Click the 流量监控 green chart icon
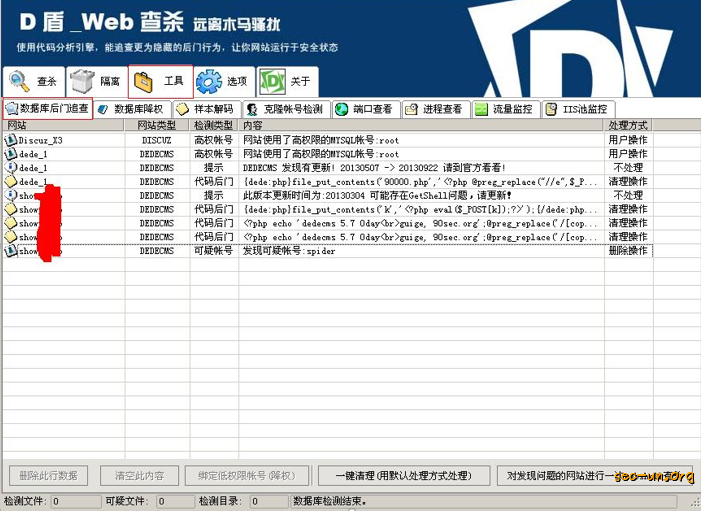Screen dimensions: 701x511 (481, 109)
